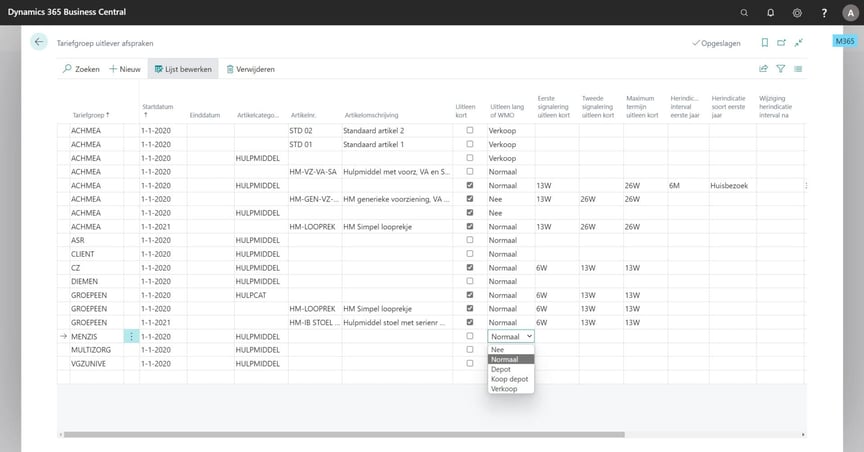Toggle Lijst bewerken mode

[183, 69]
